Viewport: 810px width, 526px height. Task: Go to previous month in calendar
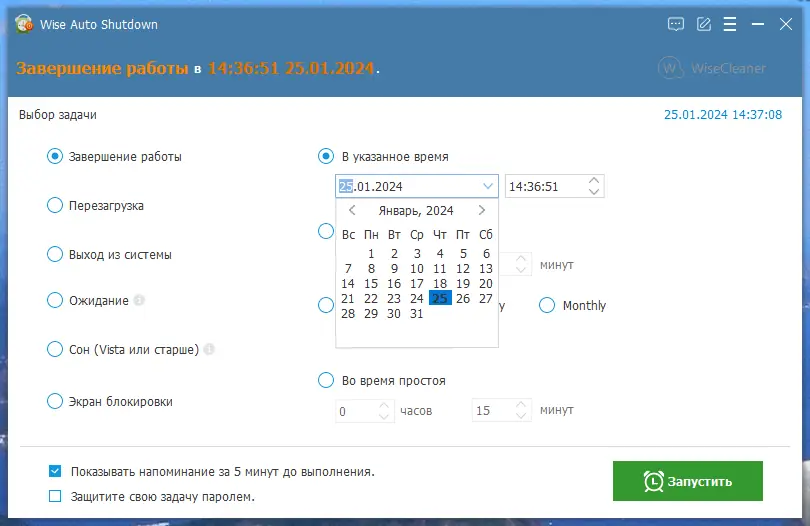[352, 210]
